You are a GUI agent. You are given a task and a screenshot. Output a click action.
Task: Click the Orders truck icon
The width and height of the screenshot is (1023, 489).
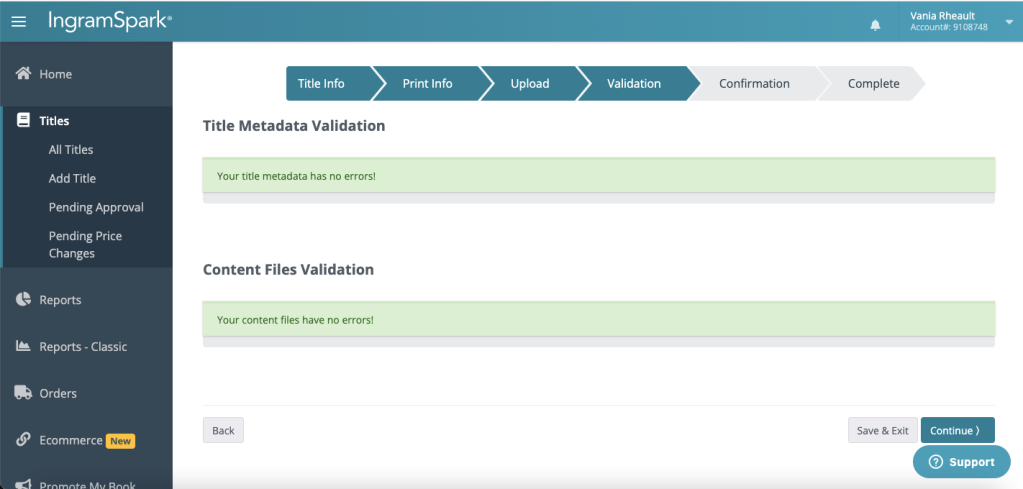23,393
